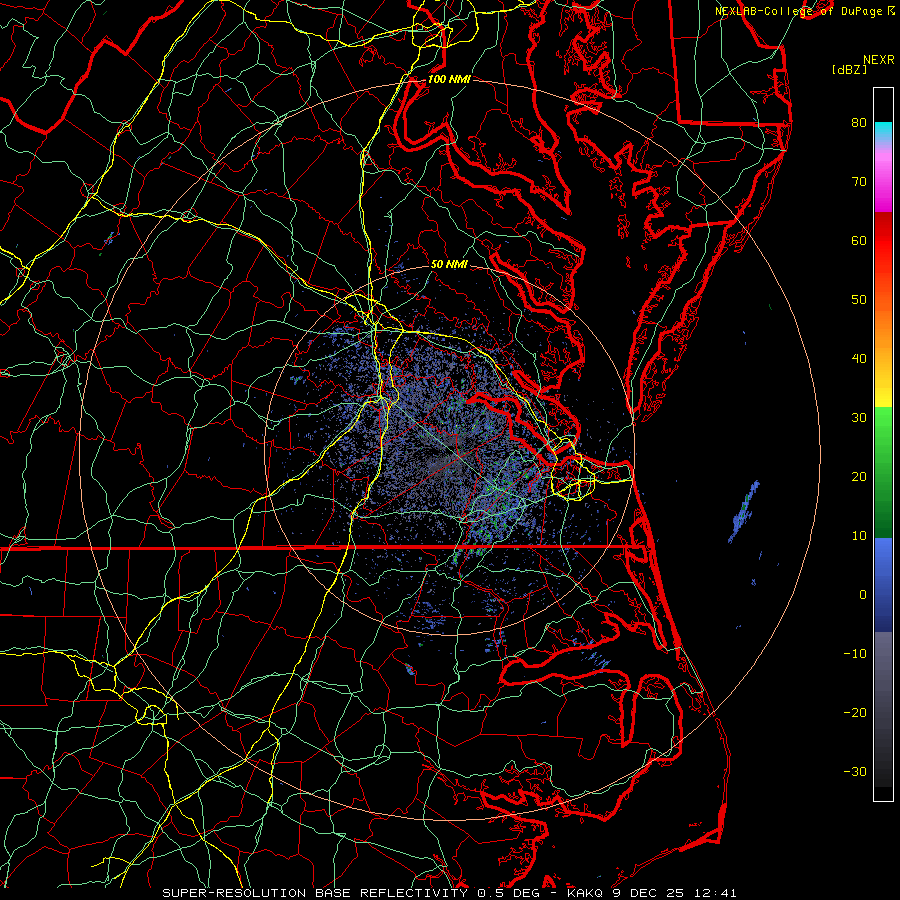Click the 12:41 time stamp in caption

click(x=714, y=893)
